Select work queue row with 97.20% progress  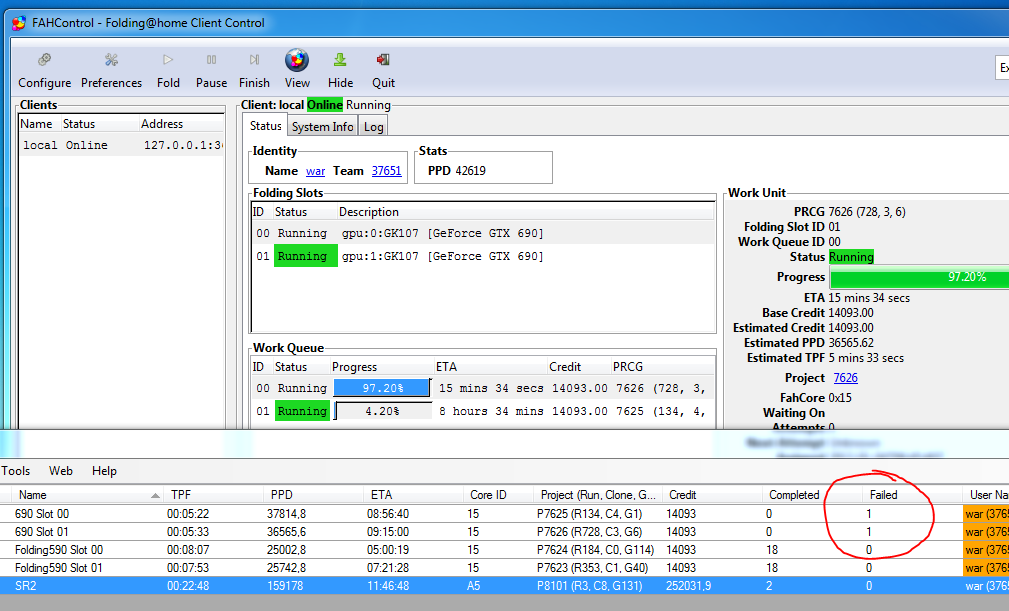tap(483, 388)
